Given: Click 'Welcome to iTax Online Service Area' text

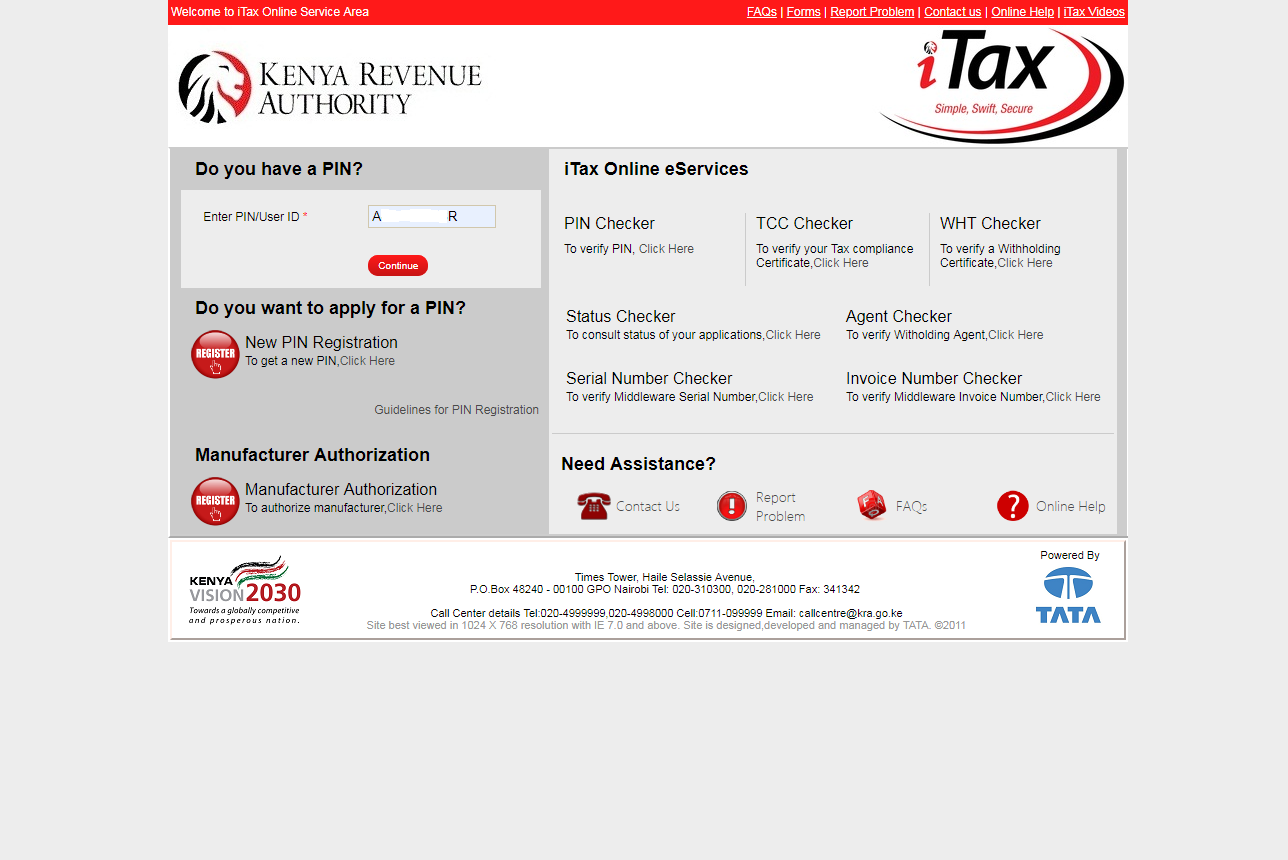Looking at the screenshot, I should (270, 12).
